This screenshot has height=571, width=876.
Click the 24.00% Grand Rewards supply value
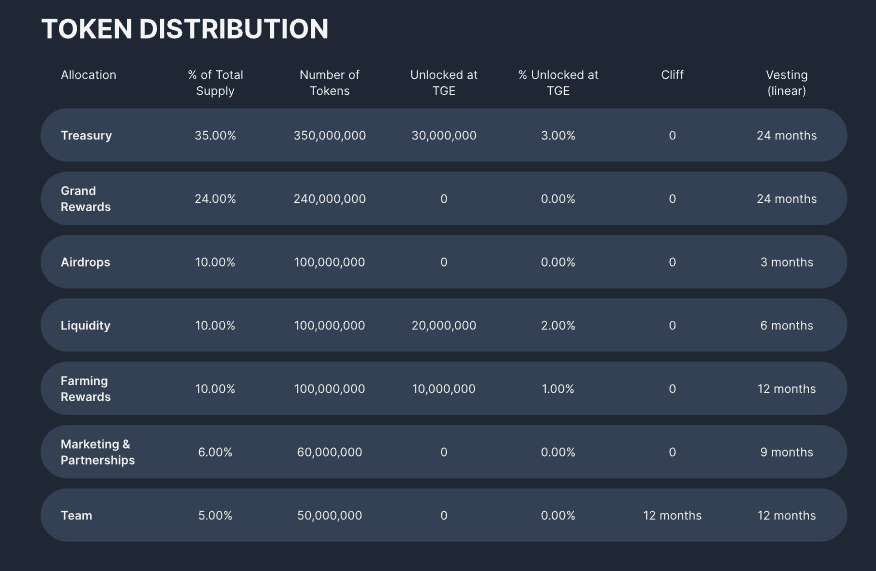[215, 199]
